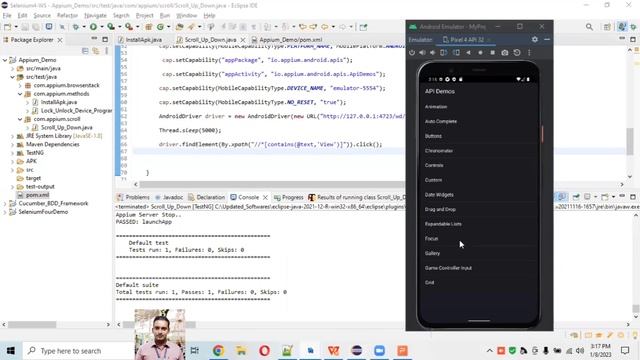Select Scroll_Up_Down.java in tree
The height and width of the screenshot is (360, 640).
(x=67, y=128)
